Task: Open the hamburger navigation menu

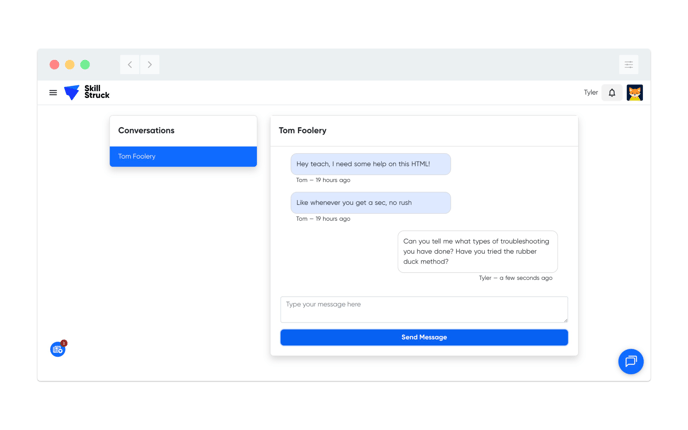Action: [x=53, y=93]
